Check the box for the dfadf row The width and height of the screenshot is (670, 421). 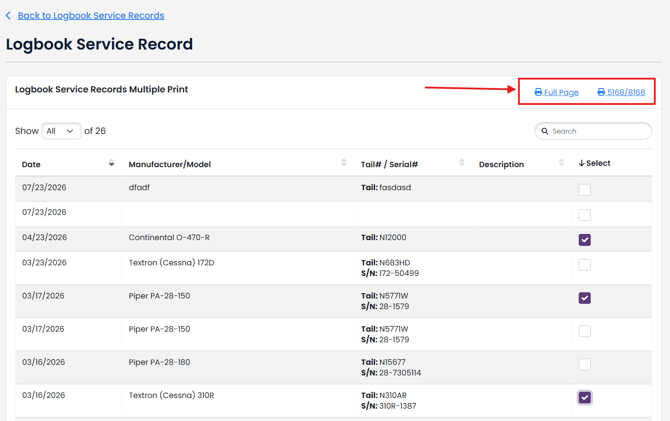(585, 189)
